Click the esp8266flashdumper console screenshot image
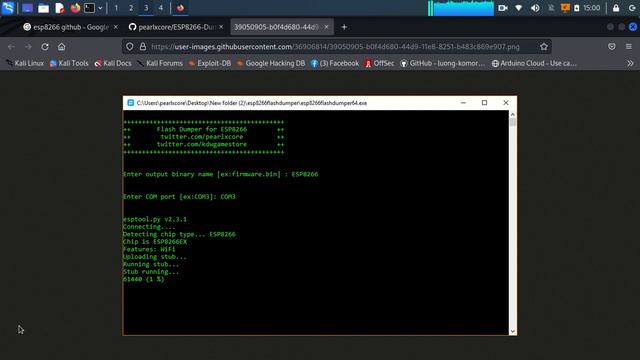The width and height of the screenshot is (640, 360). [x=320, y=216]
